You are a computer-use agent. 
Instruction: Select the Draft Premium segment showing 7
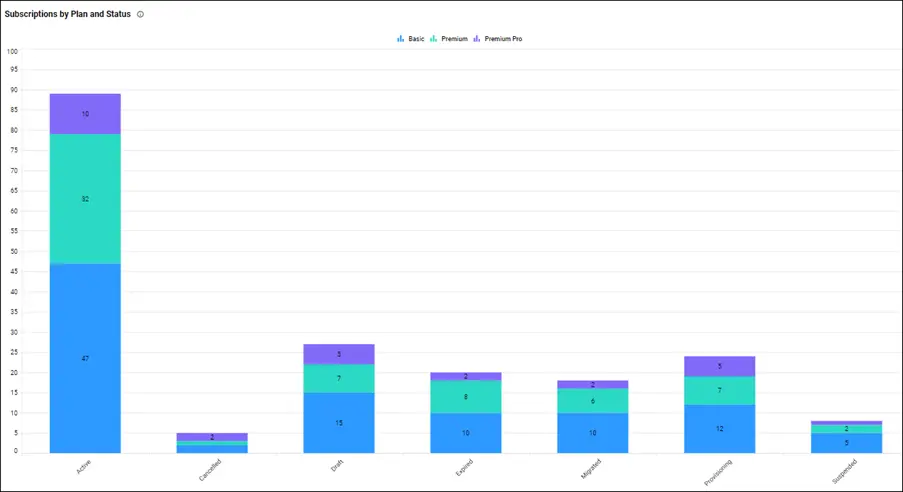(339, 379)
